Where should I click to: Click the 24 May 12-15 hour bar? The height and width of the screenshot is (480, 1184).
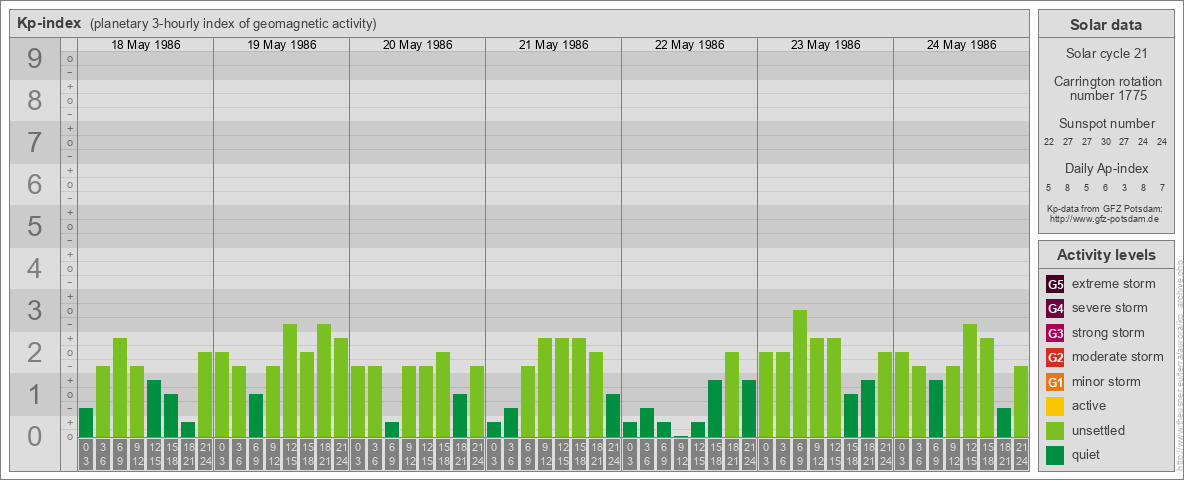tap(970, 380)
